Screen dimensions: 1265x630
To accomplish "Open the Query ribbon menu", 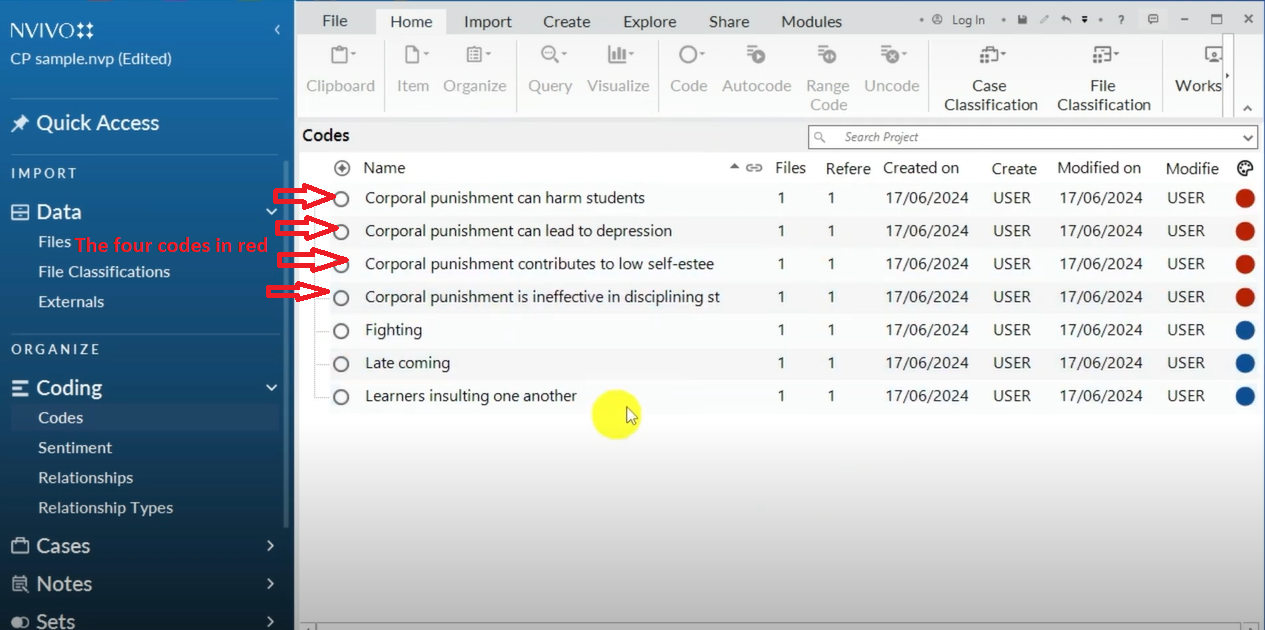I will tap(550, 69).
